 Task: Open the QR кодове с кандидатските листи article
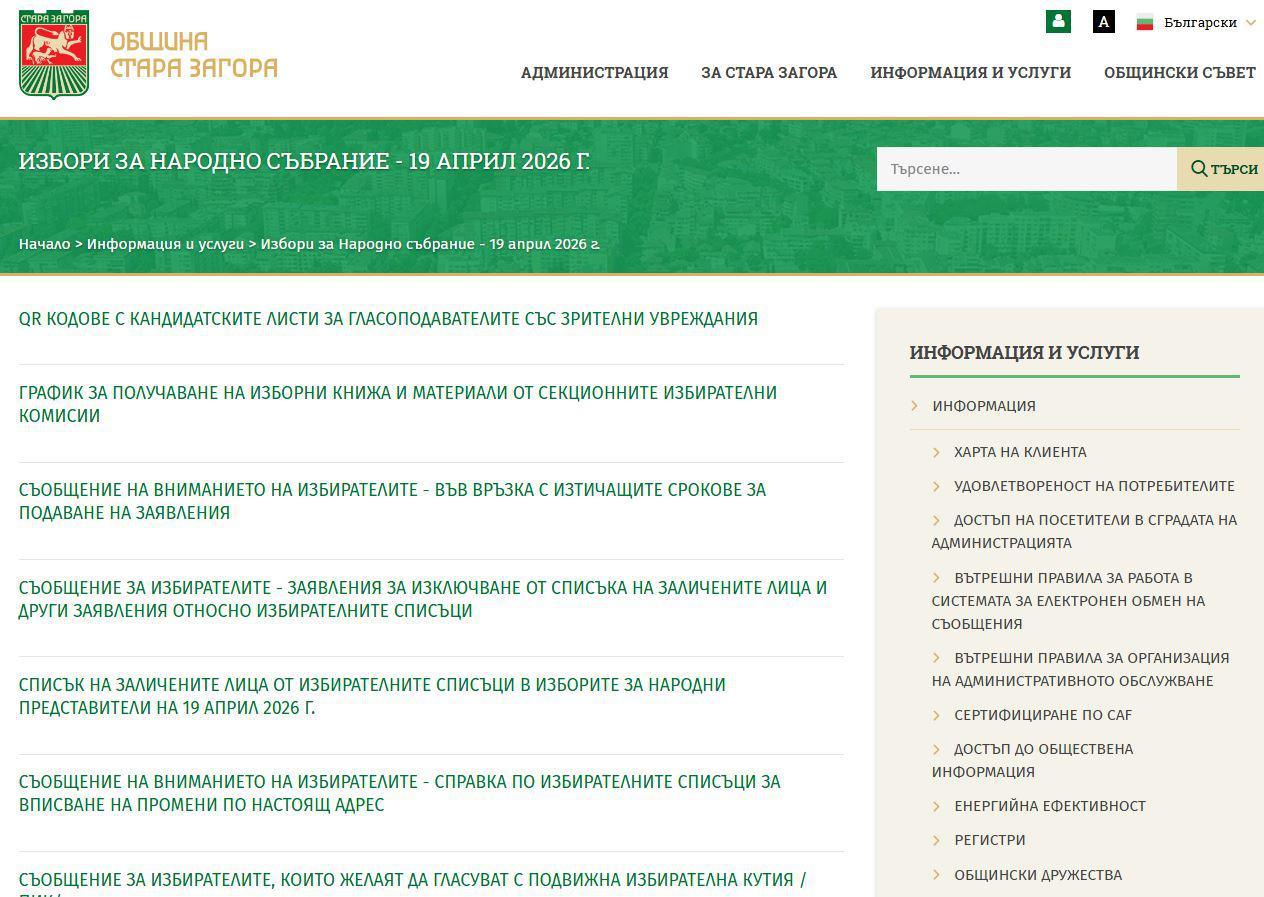(x=389, y=318)
